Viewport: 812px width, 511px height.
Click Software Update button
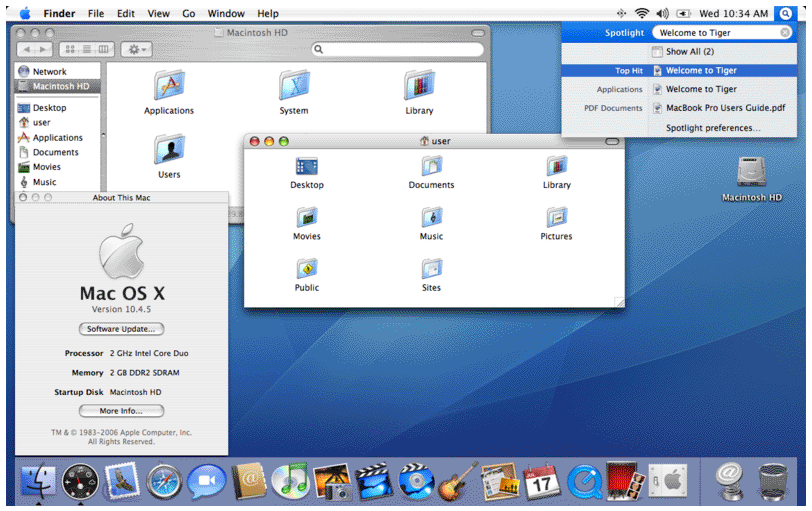(121, 329)
